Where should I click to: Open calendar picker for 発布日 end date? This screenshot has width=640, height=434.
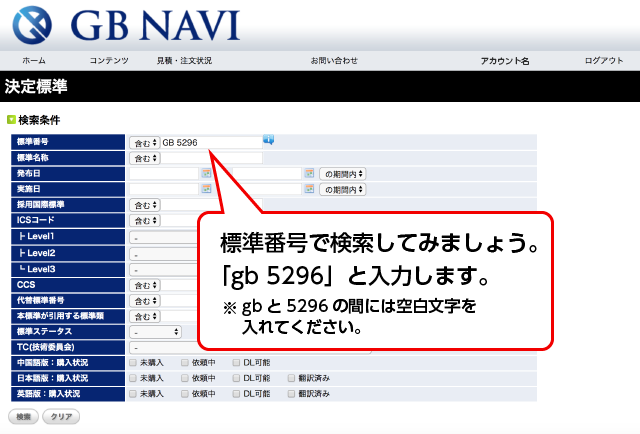pyautogui.click(x=309, y=174)
